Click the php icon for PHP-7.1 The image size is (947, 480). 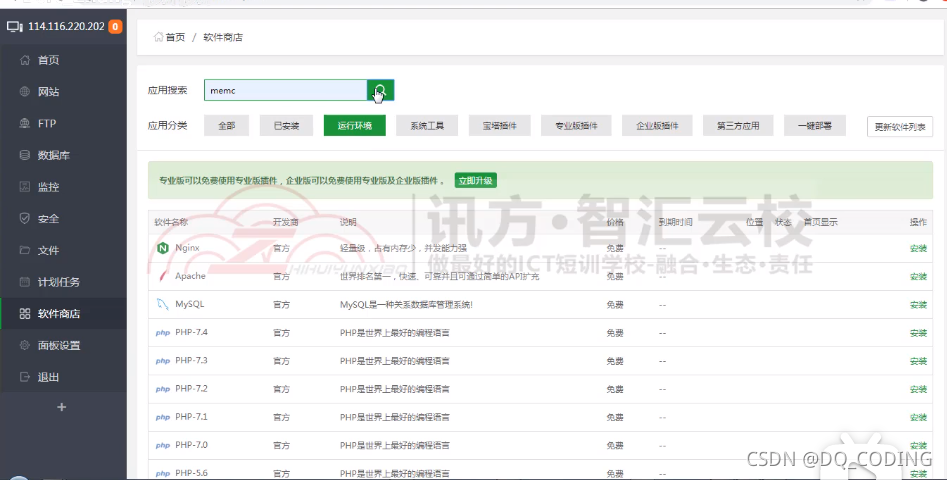(162, 417)
